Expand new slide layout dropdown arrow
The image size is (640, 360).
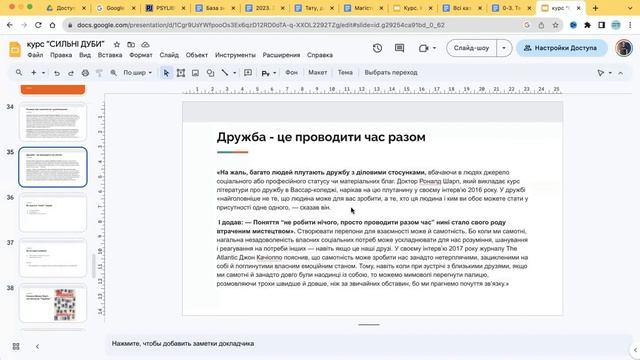(43, 73)
